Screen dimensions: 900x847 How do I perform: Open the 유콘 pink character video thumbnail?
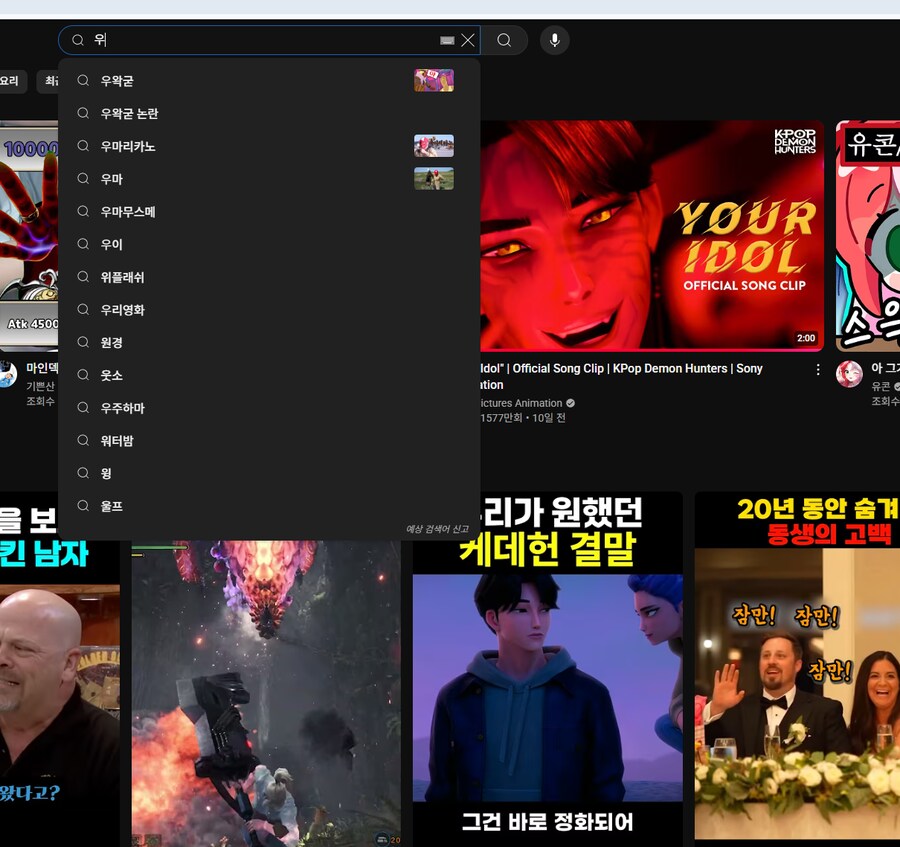tap(868, 235)
